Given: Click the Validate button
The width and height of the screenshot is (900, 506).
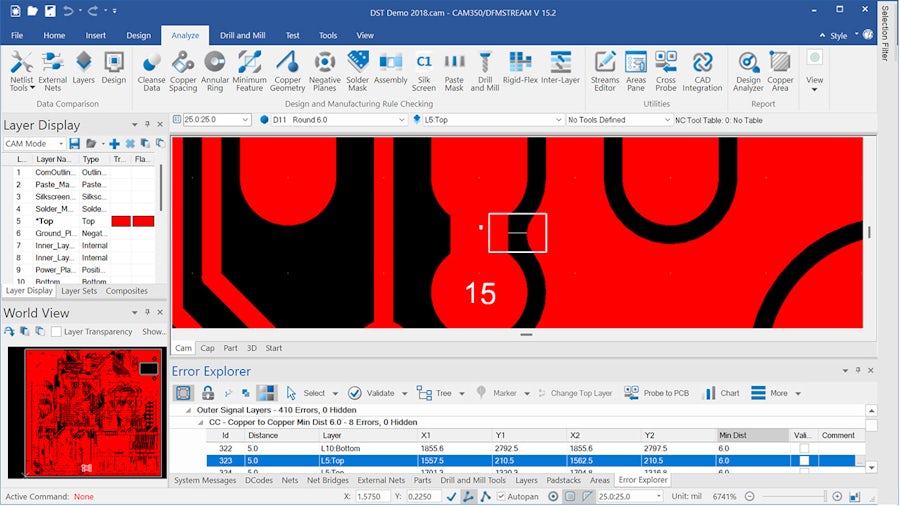Looking at the screenshot, I should point(373,393).
